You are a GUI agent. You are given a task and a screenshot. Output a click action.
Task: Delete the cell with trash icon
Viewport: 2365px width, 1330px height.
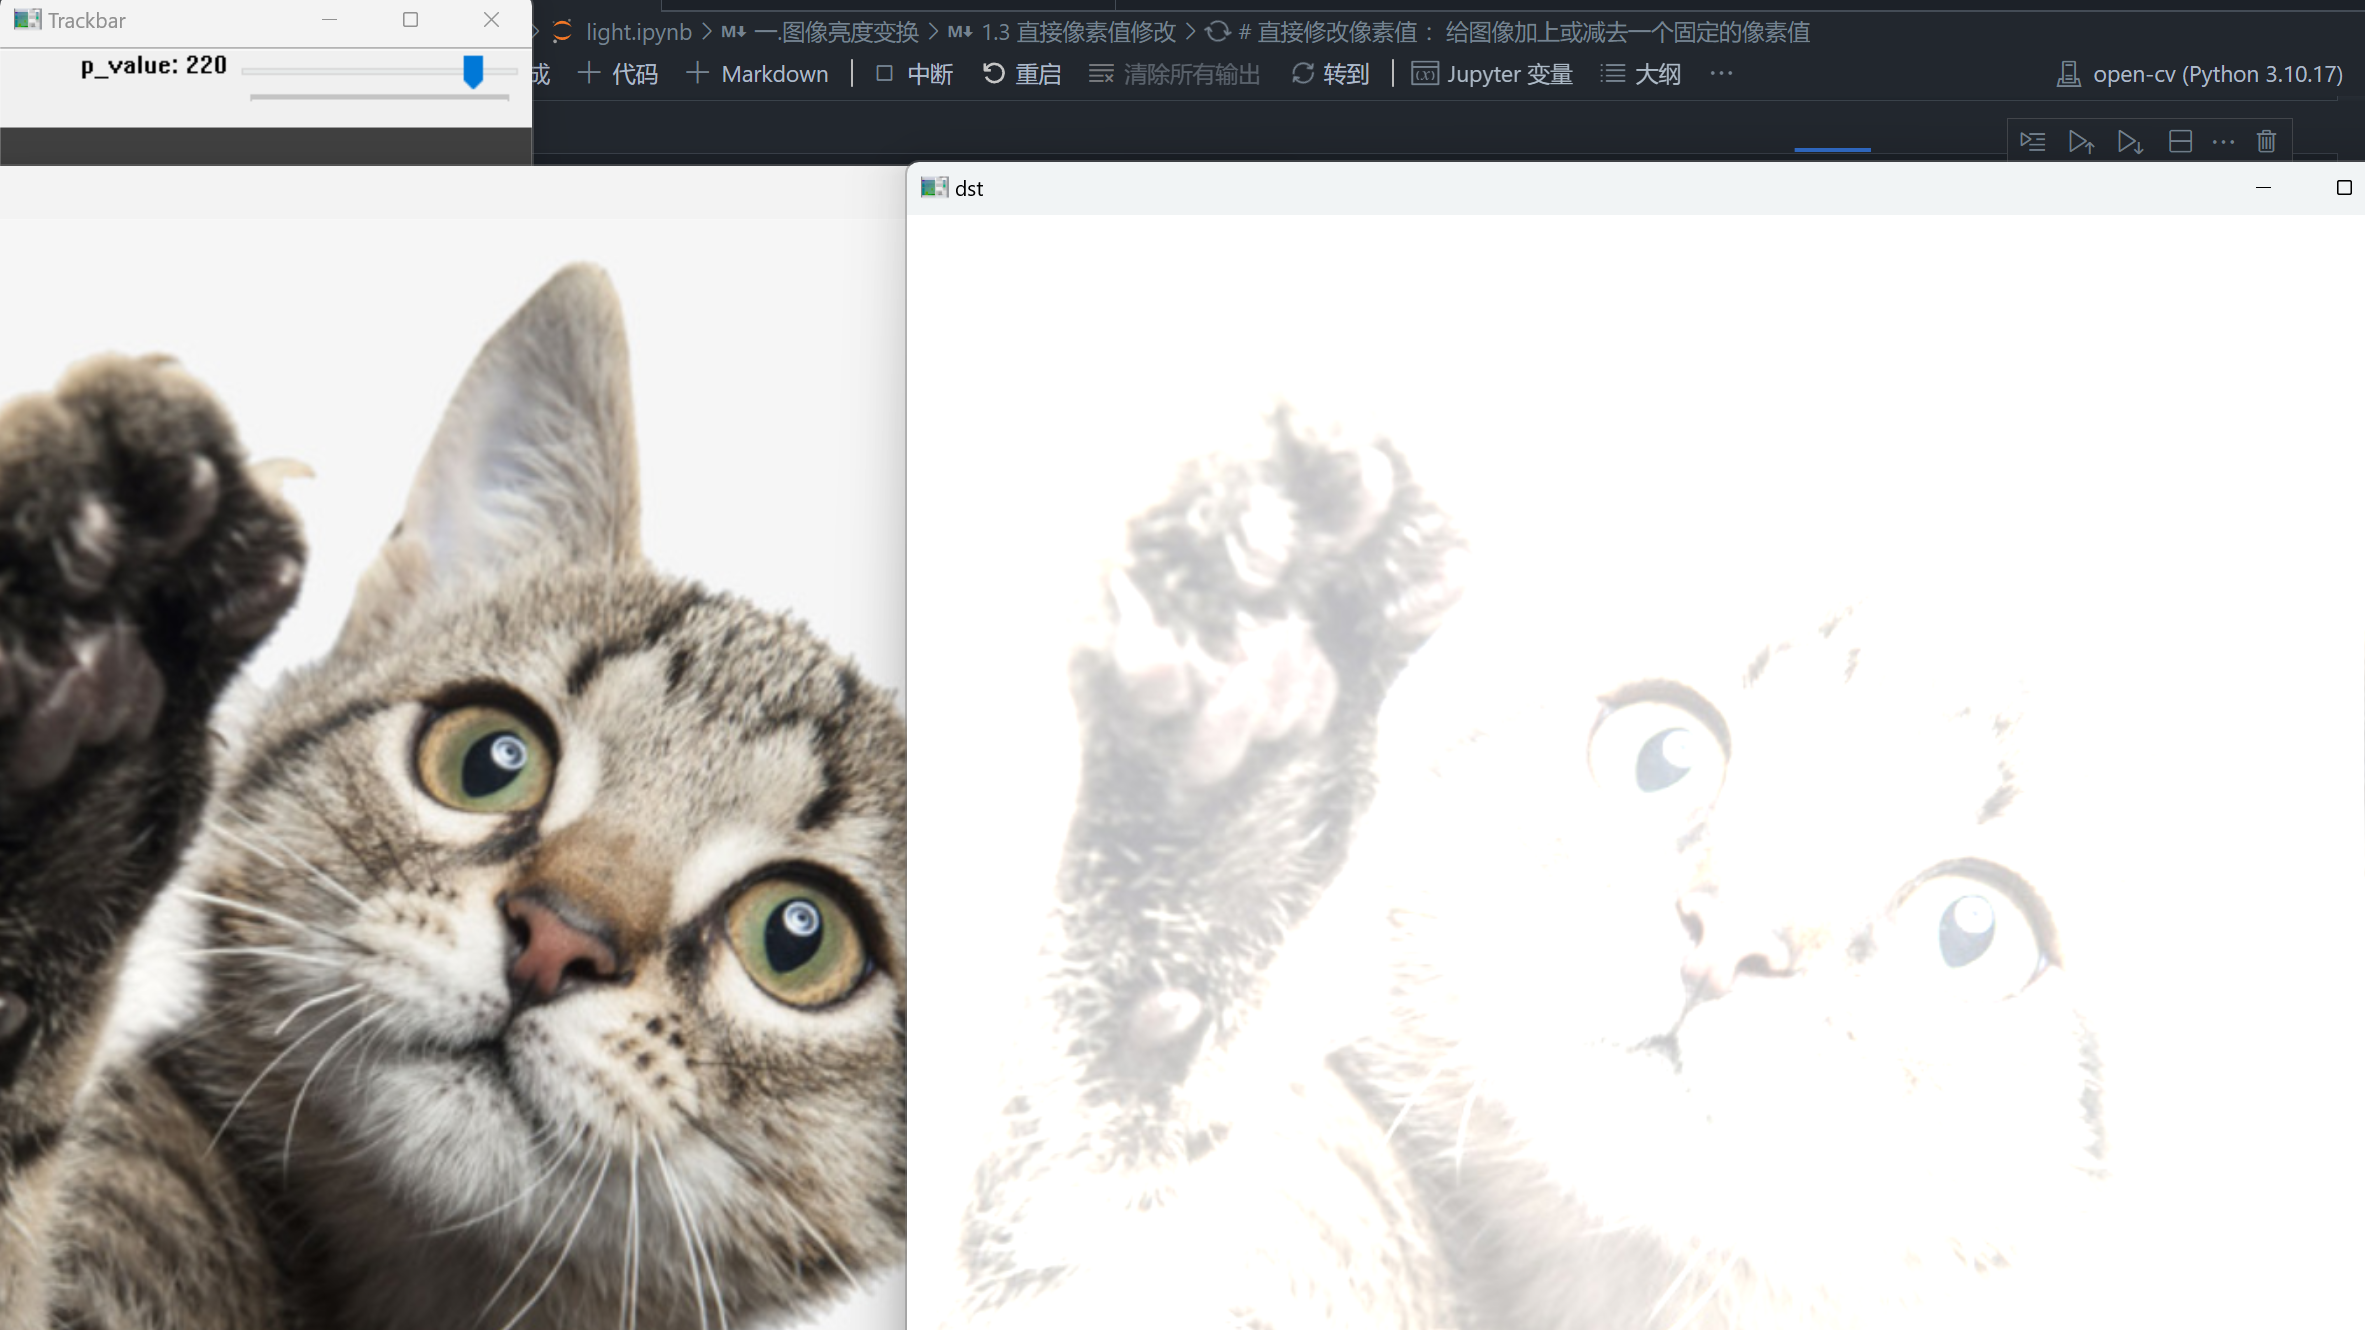[x=2266, y=141]
